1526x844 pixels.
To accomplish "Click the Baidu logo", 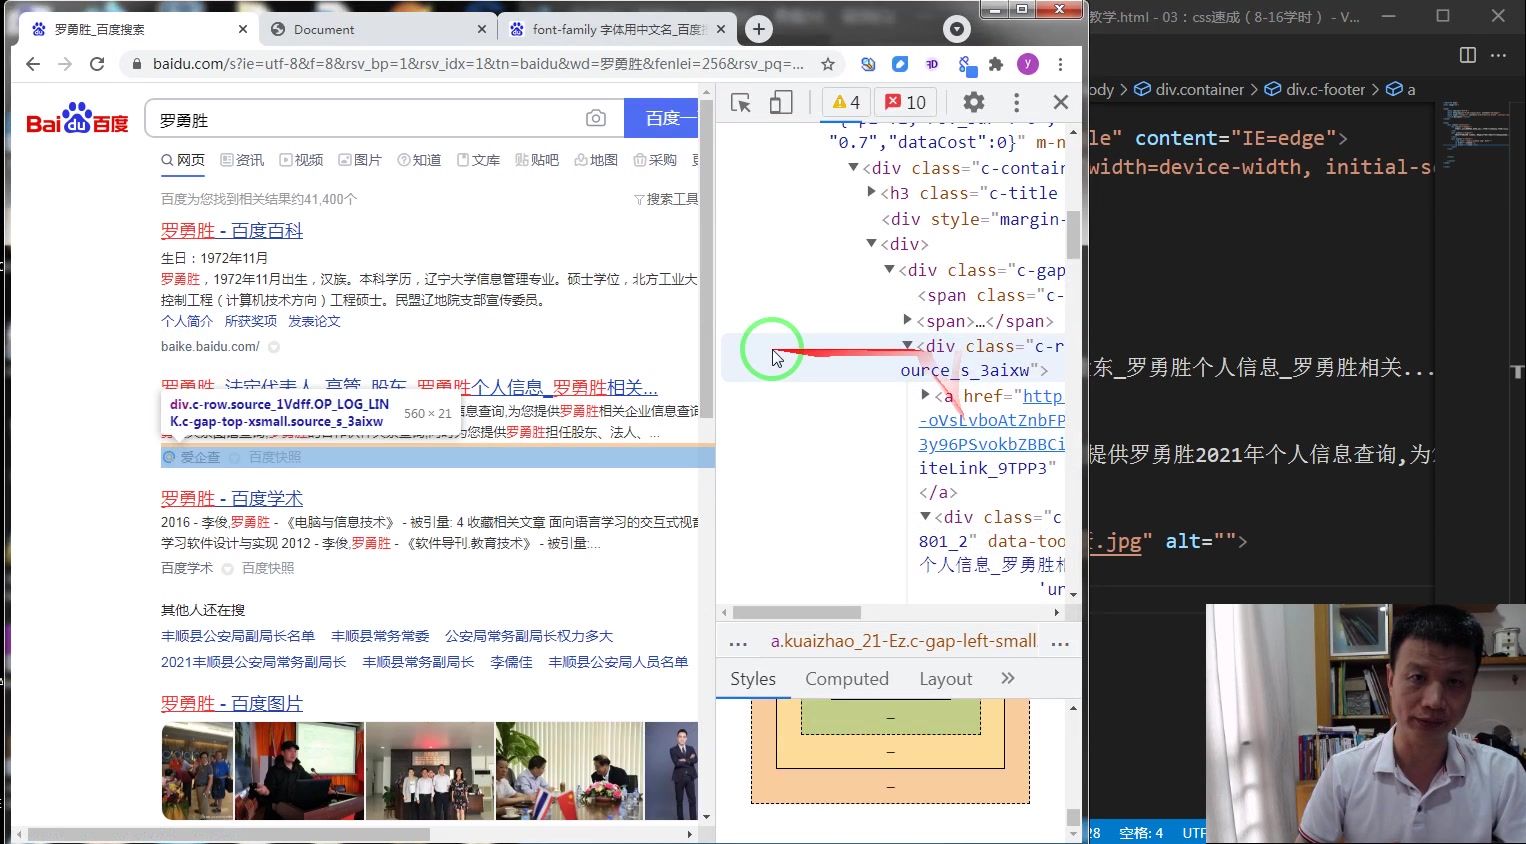I will 77,118.
